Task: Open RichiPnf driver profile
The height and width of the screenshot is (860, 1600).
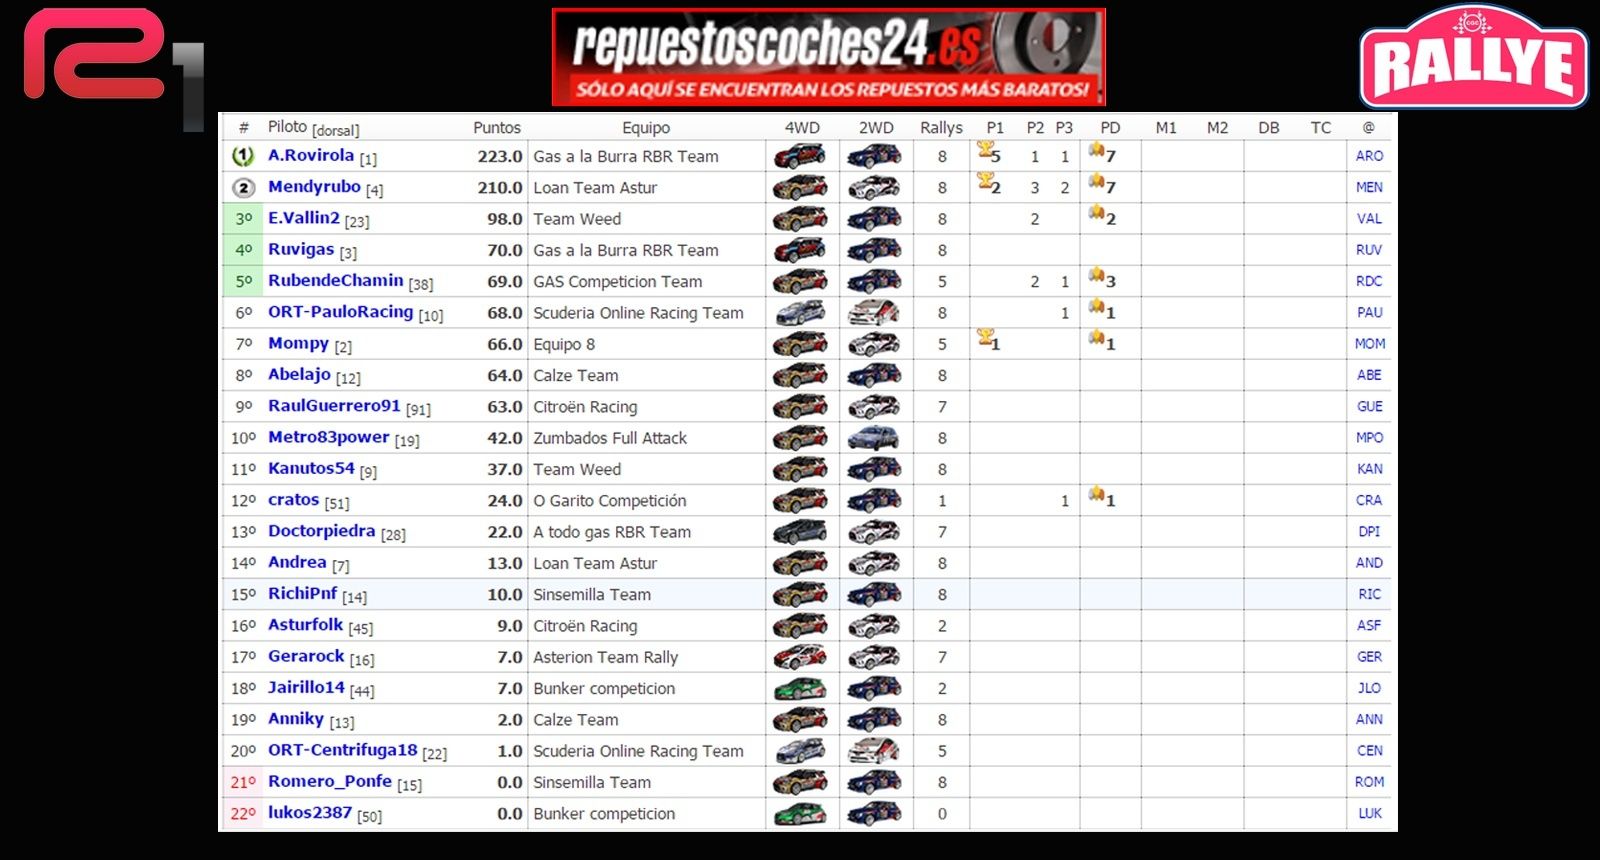Action: [302, 593]
